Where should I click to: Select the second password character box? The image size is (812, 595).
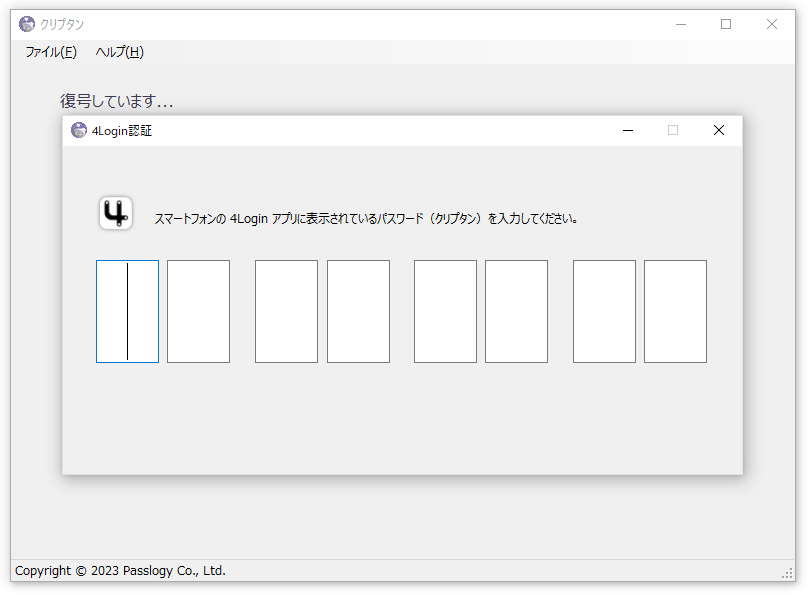point(198,311)
